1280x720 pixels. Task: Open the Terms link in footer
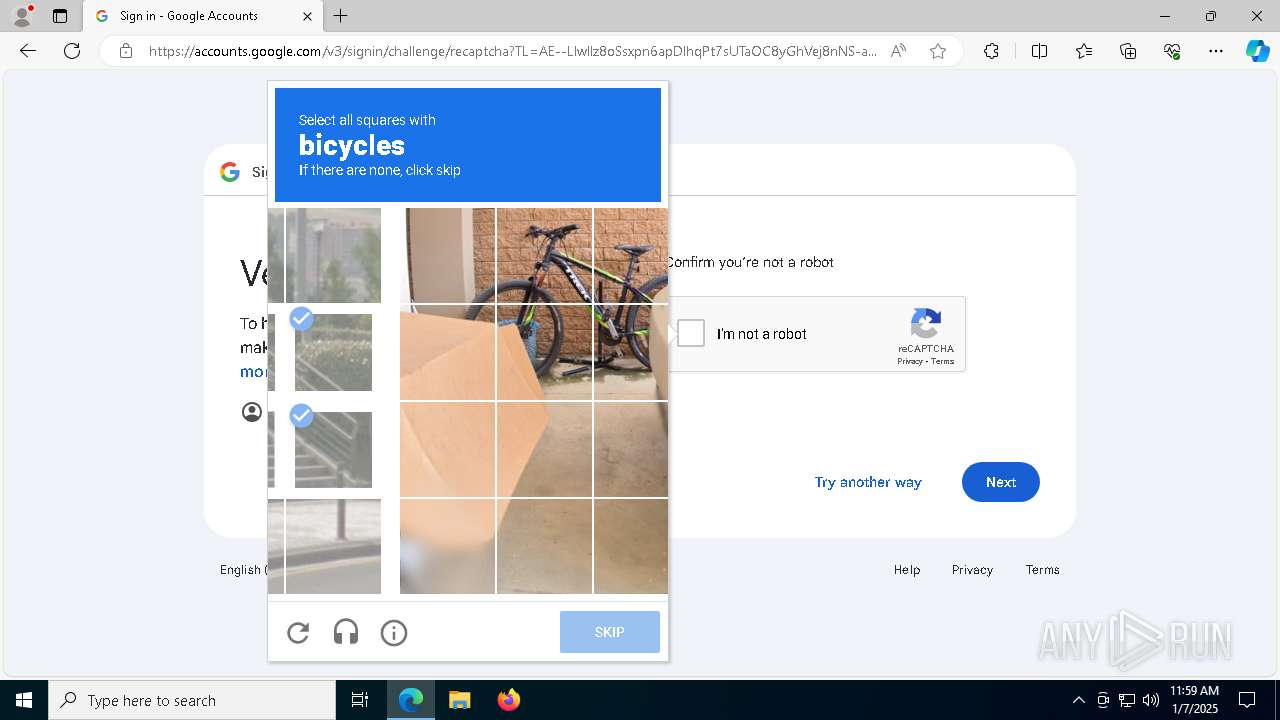click(1042, 570)
